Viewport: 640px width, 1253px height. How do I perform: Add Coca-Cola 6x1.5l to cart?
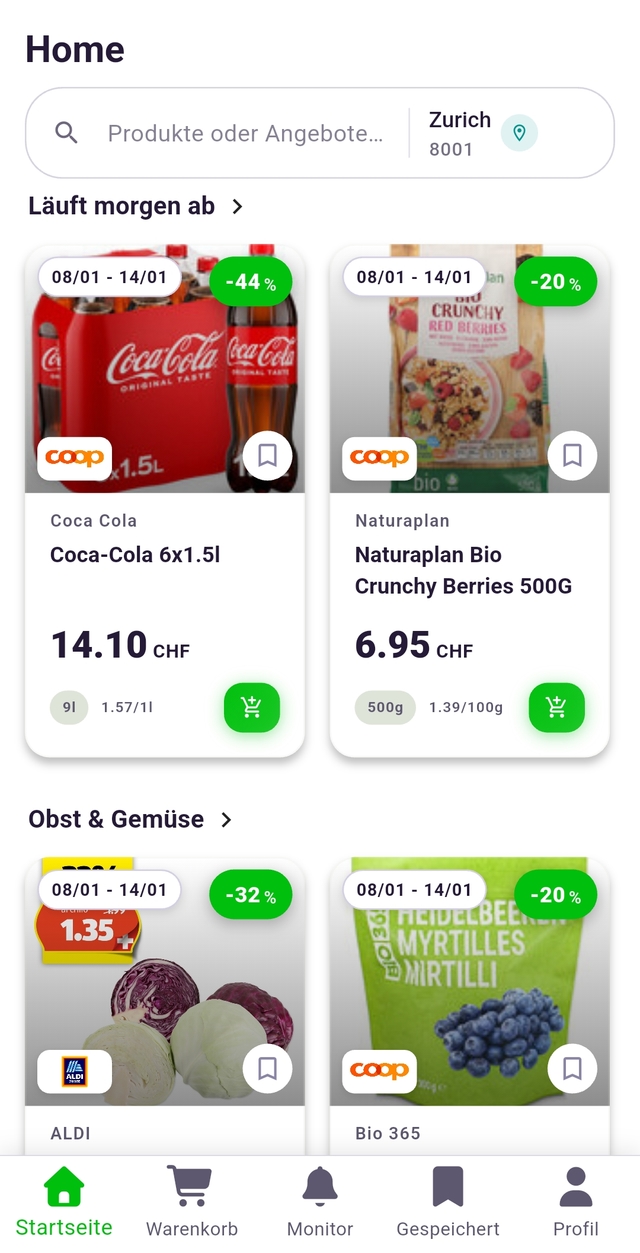(252, 707)
